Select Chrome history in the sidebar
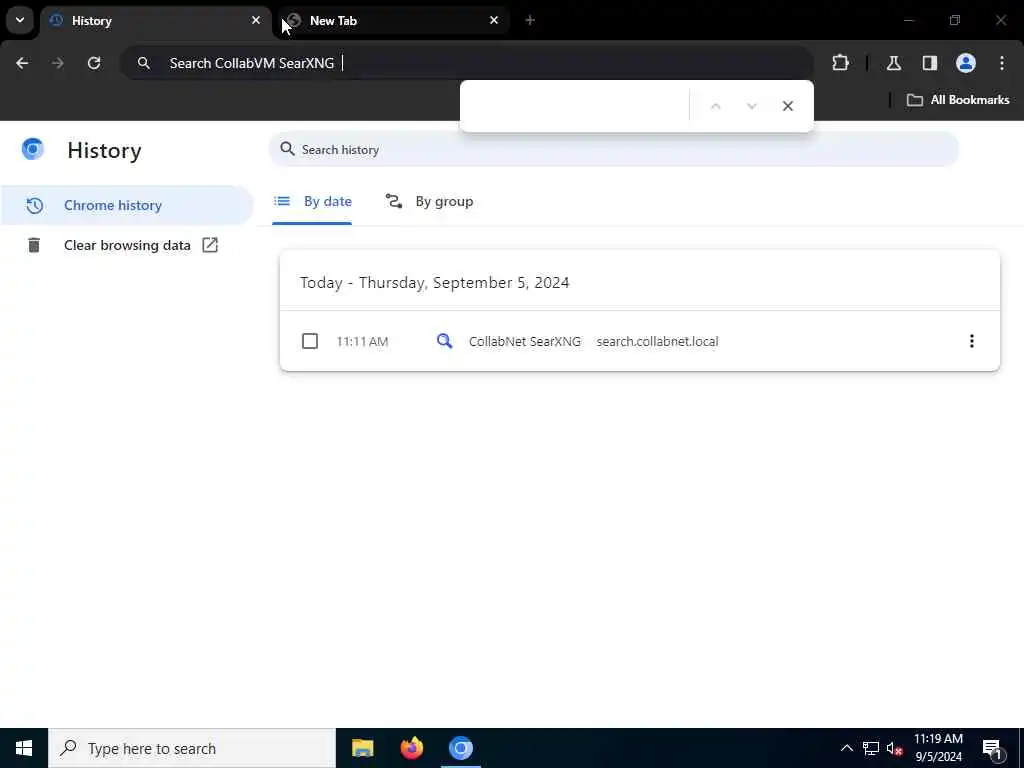This screenshot has height=768, width=1024. 127,205
